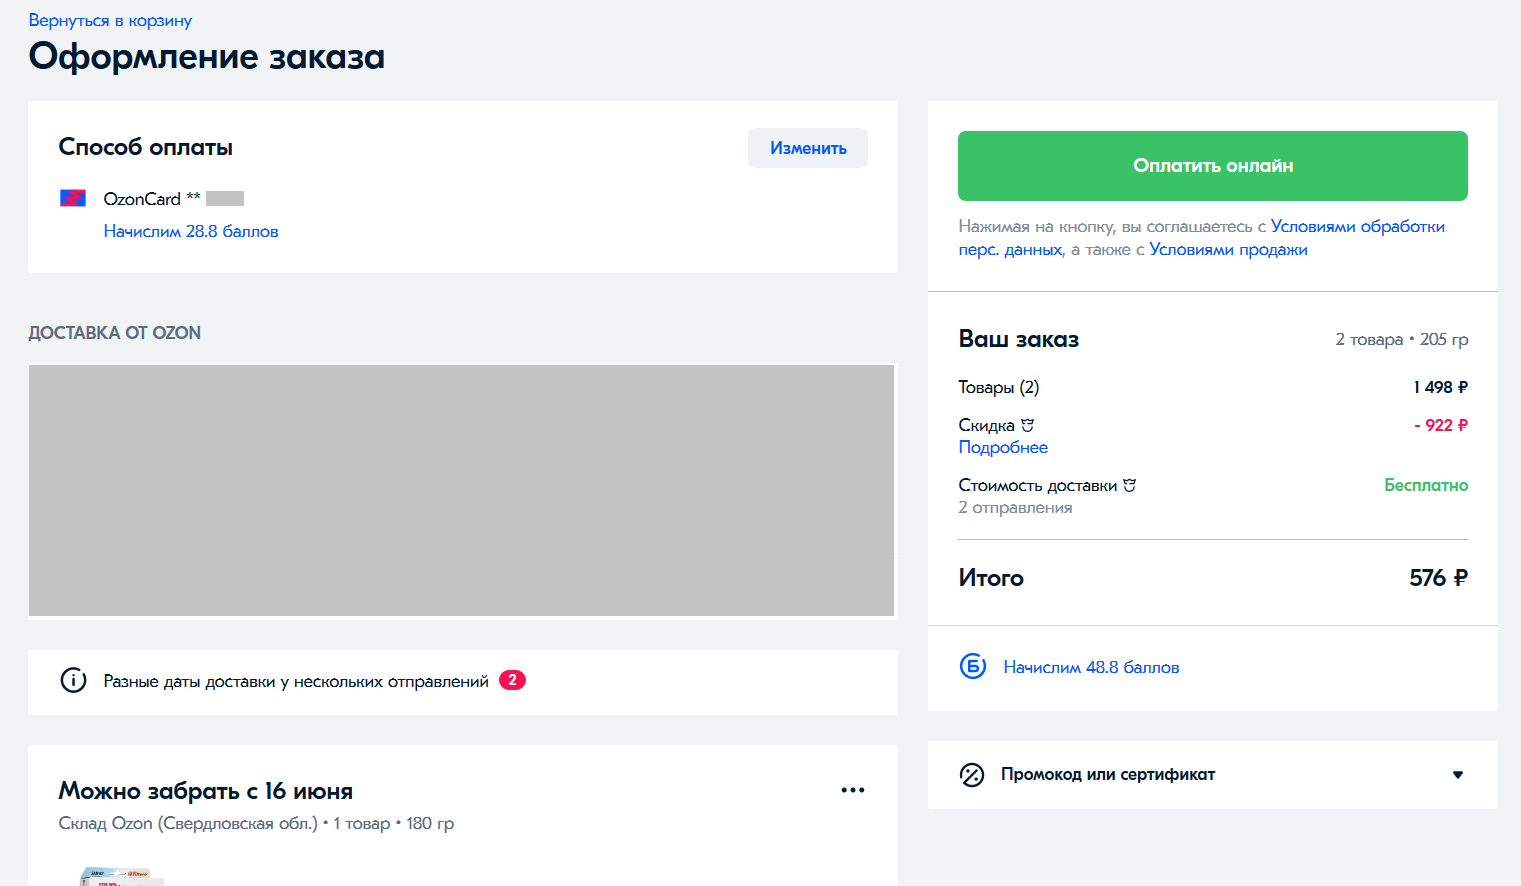Image resolution: width=1521 pixels, height=886 pixels.
Task: Click the discount info icon next to Скидка
Action: (x=1027, y=425)
